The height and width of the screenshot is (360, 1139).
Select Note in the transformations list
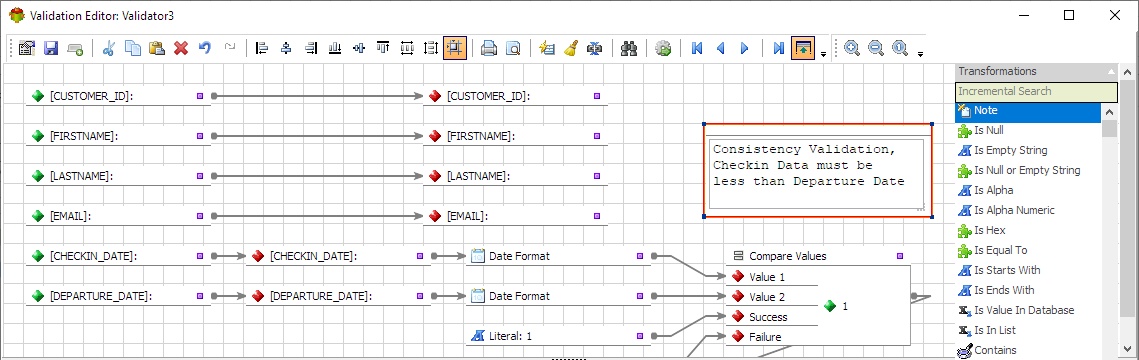[1029, 111]
